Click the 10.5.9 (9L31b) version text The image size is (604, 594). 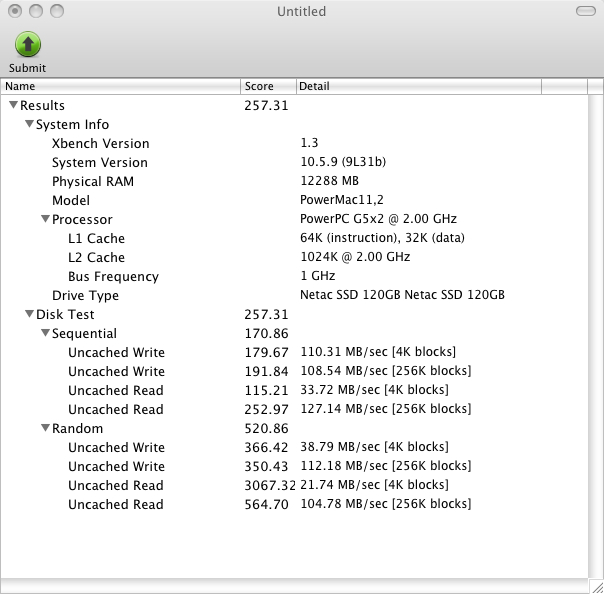click(x=343, y=162)
